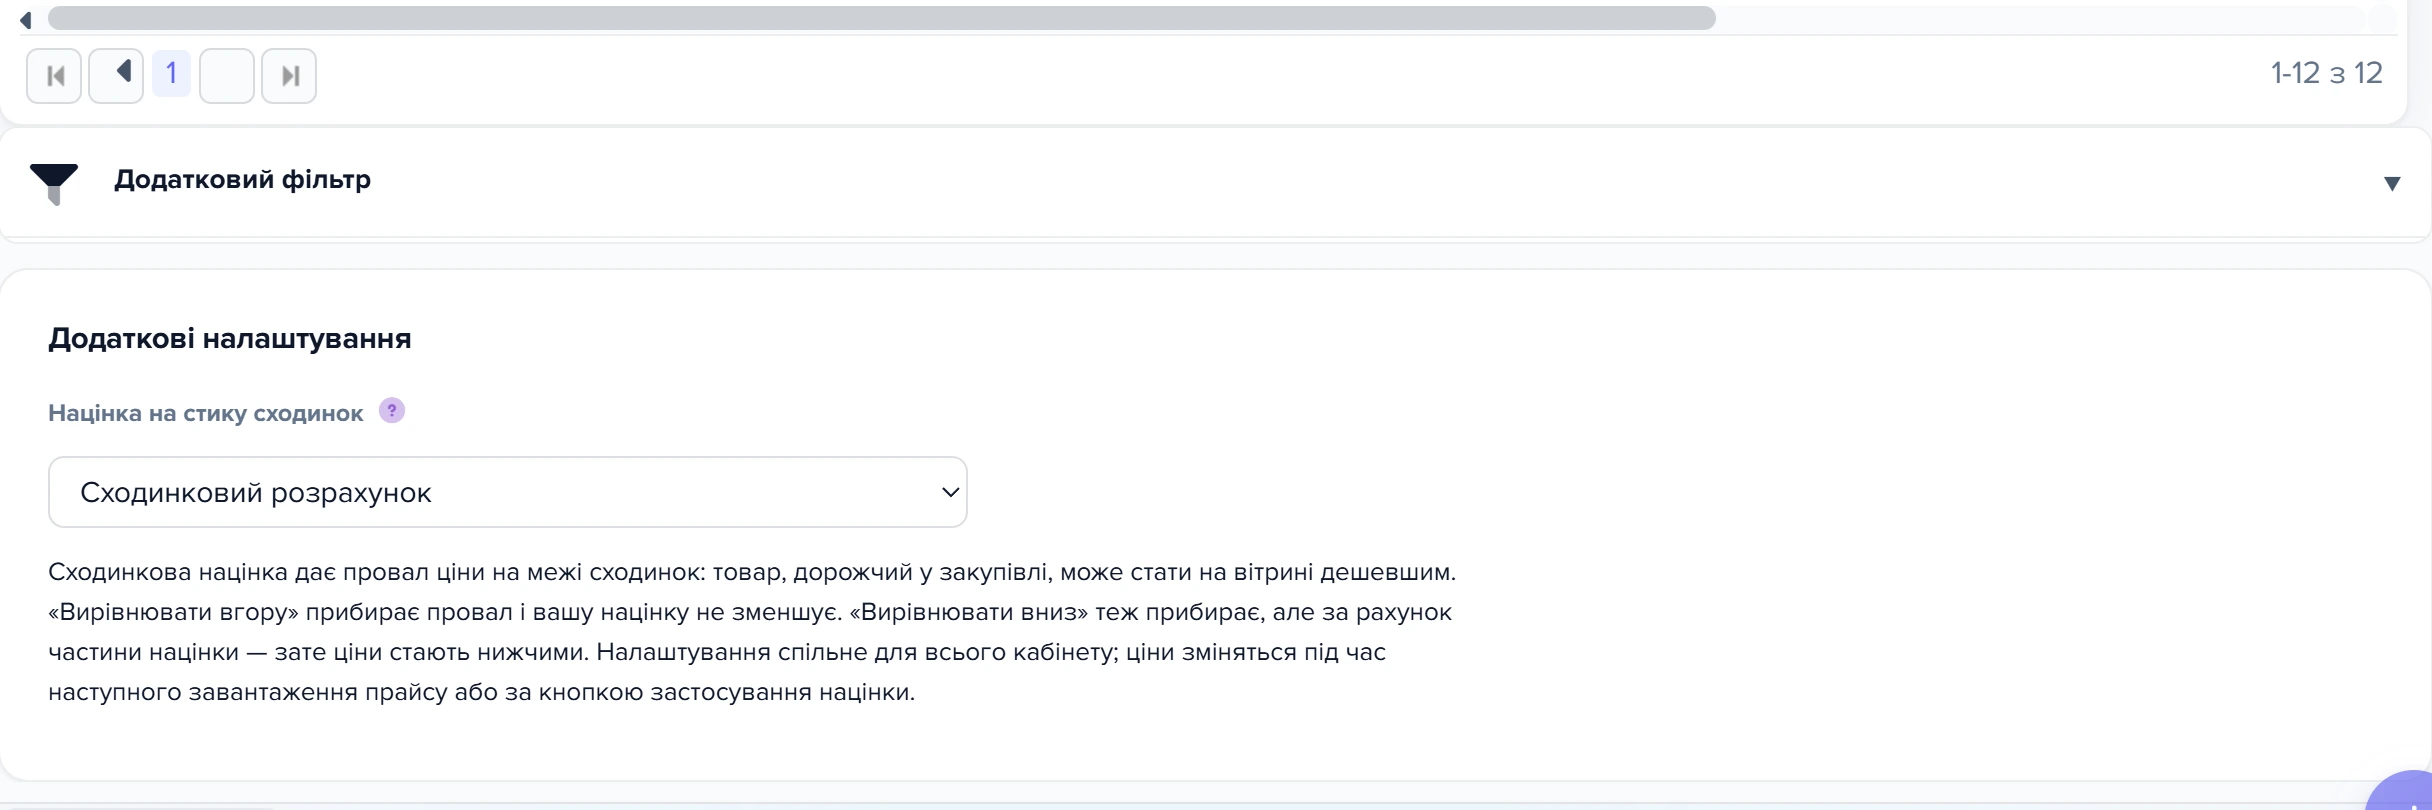2432x810 pixels.
Task: Go to the first page of results
Action: [54, 76]
